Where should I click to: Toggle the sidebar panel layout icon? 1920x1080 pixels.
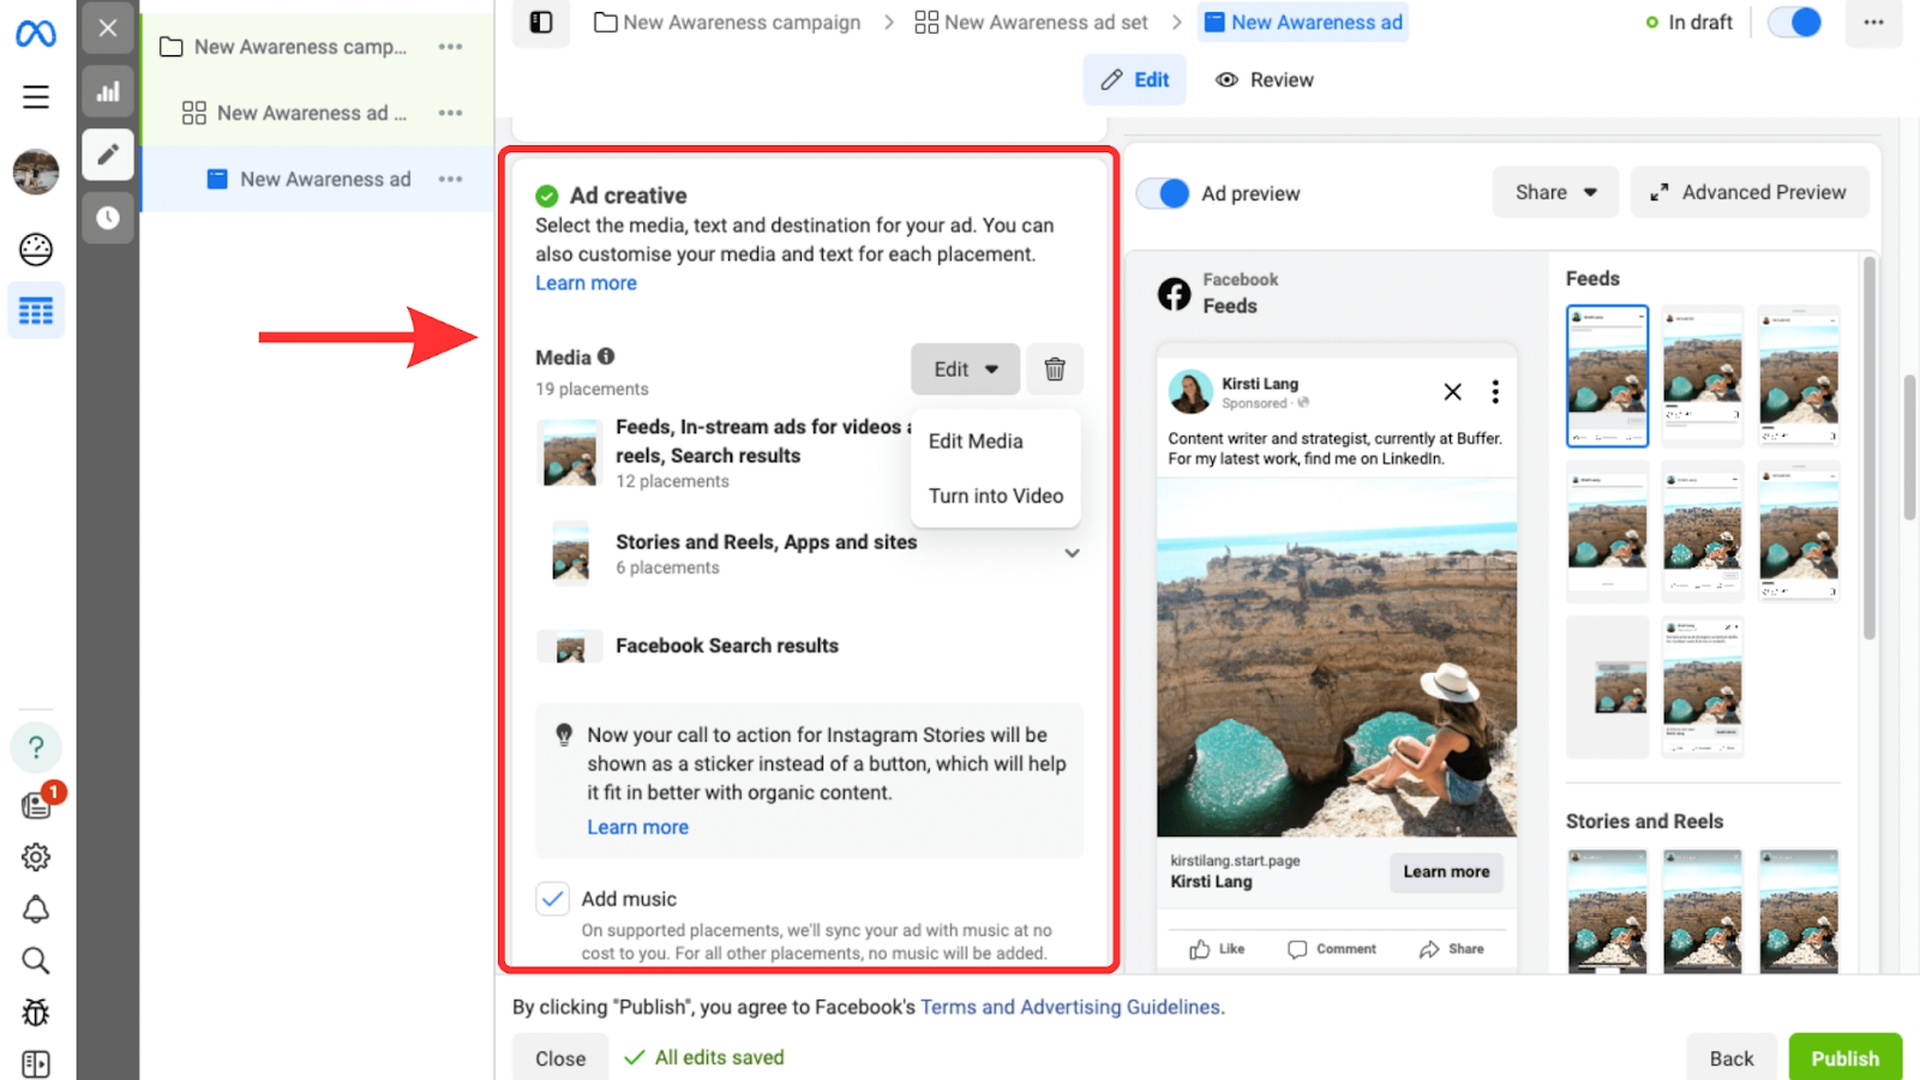click(x=541, y=22)
